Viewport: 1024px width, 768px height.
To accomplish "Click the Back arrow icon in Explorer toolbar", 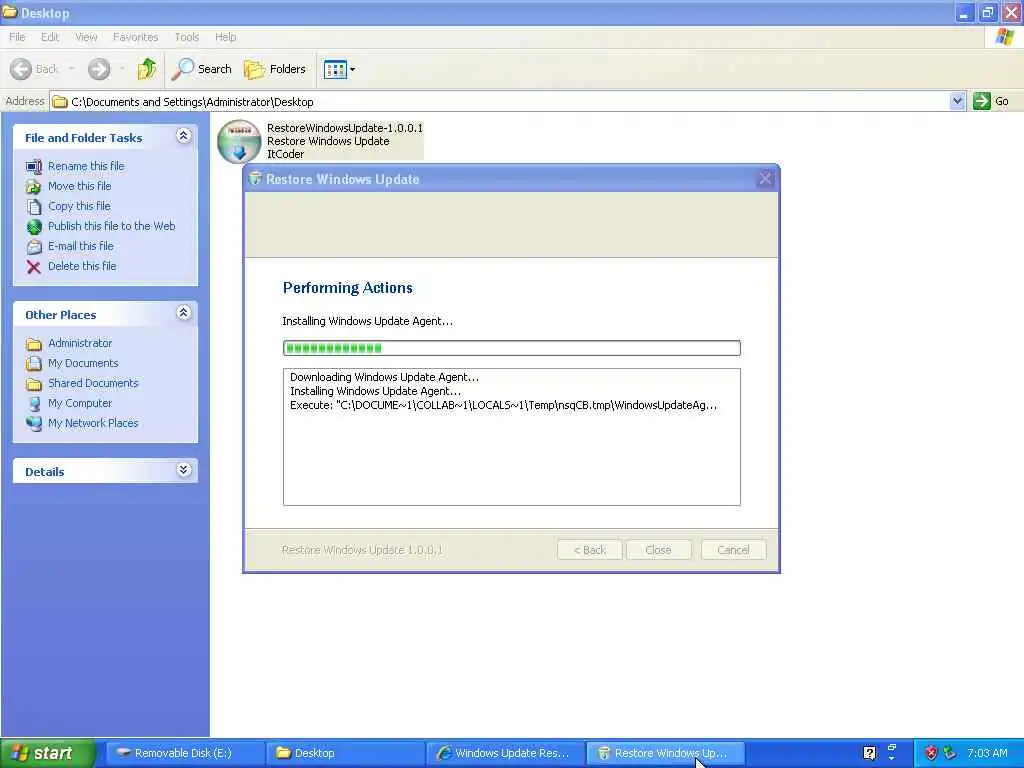I will pyautogui.click(x=21, y=69).
